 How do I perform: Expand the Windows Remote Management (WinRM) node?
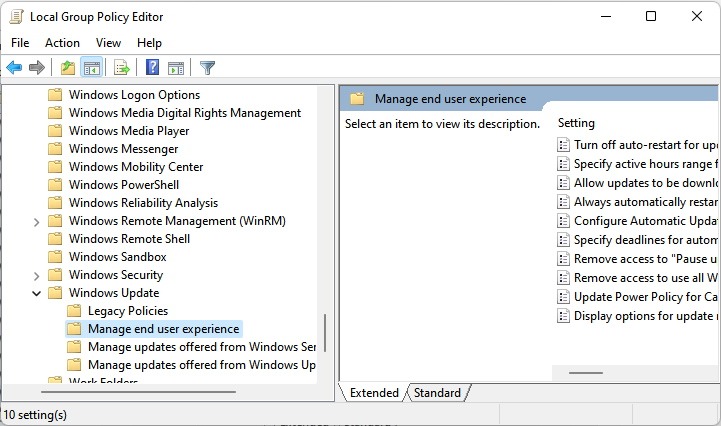[36, 222]
